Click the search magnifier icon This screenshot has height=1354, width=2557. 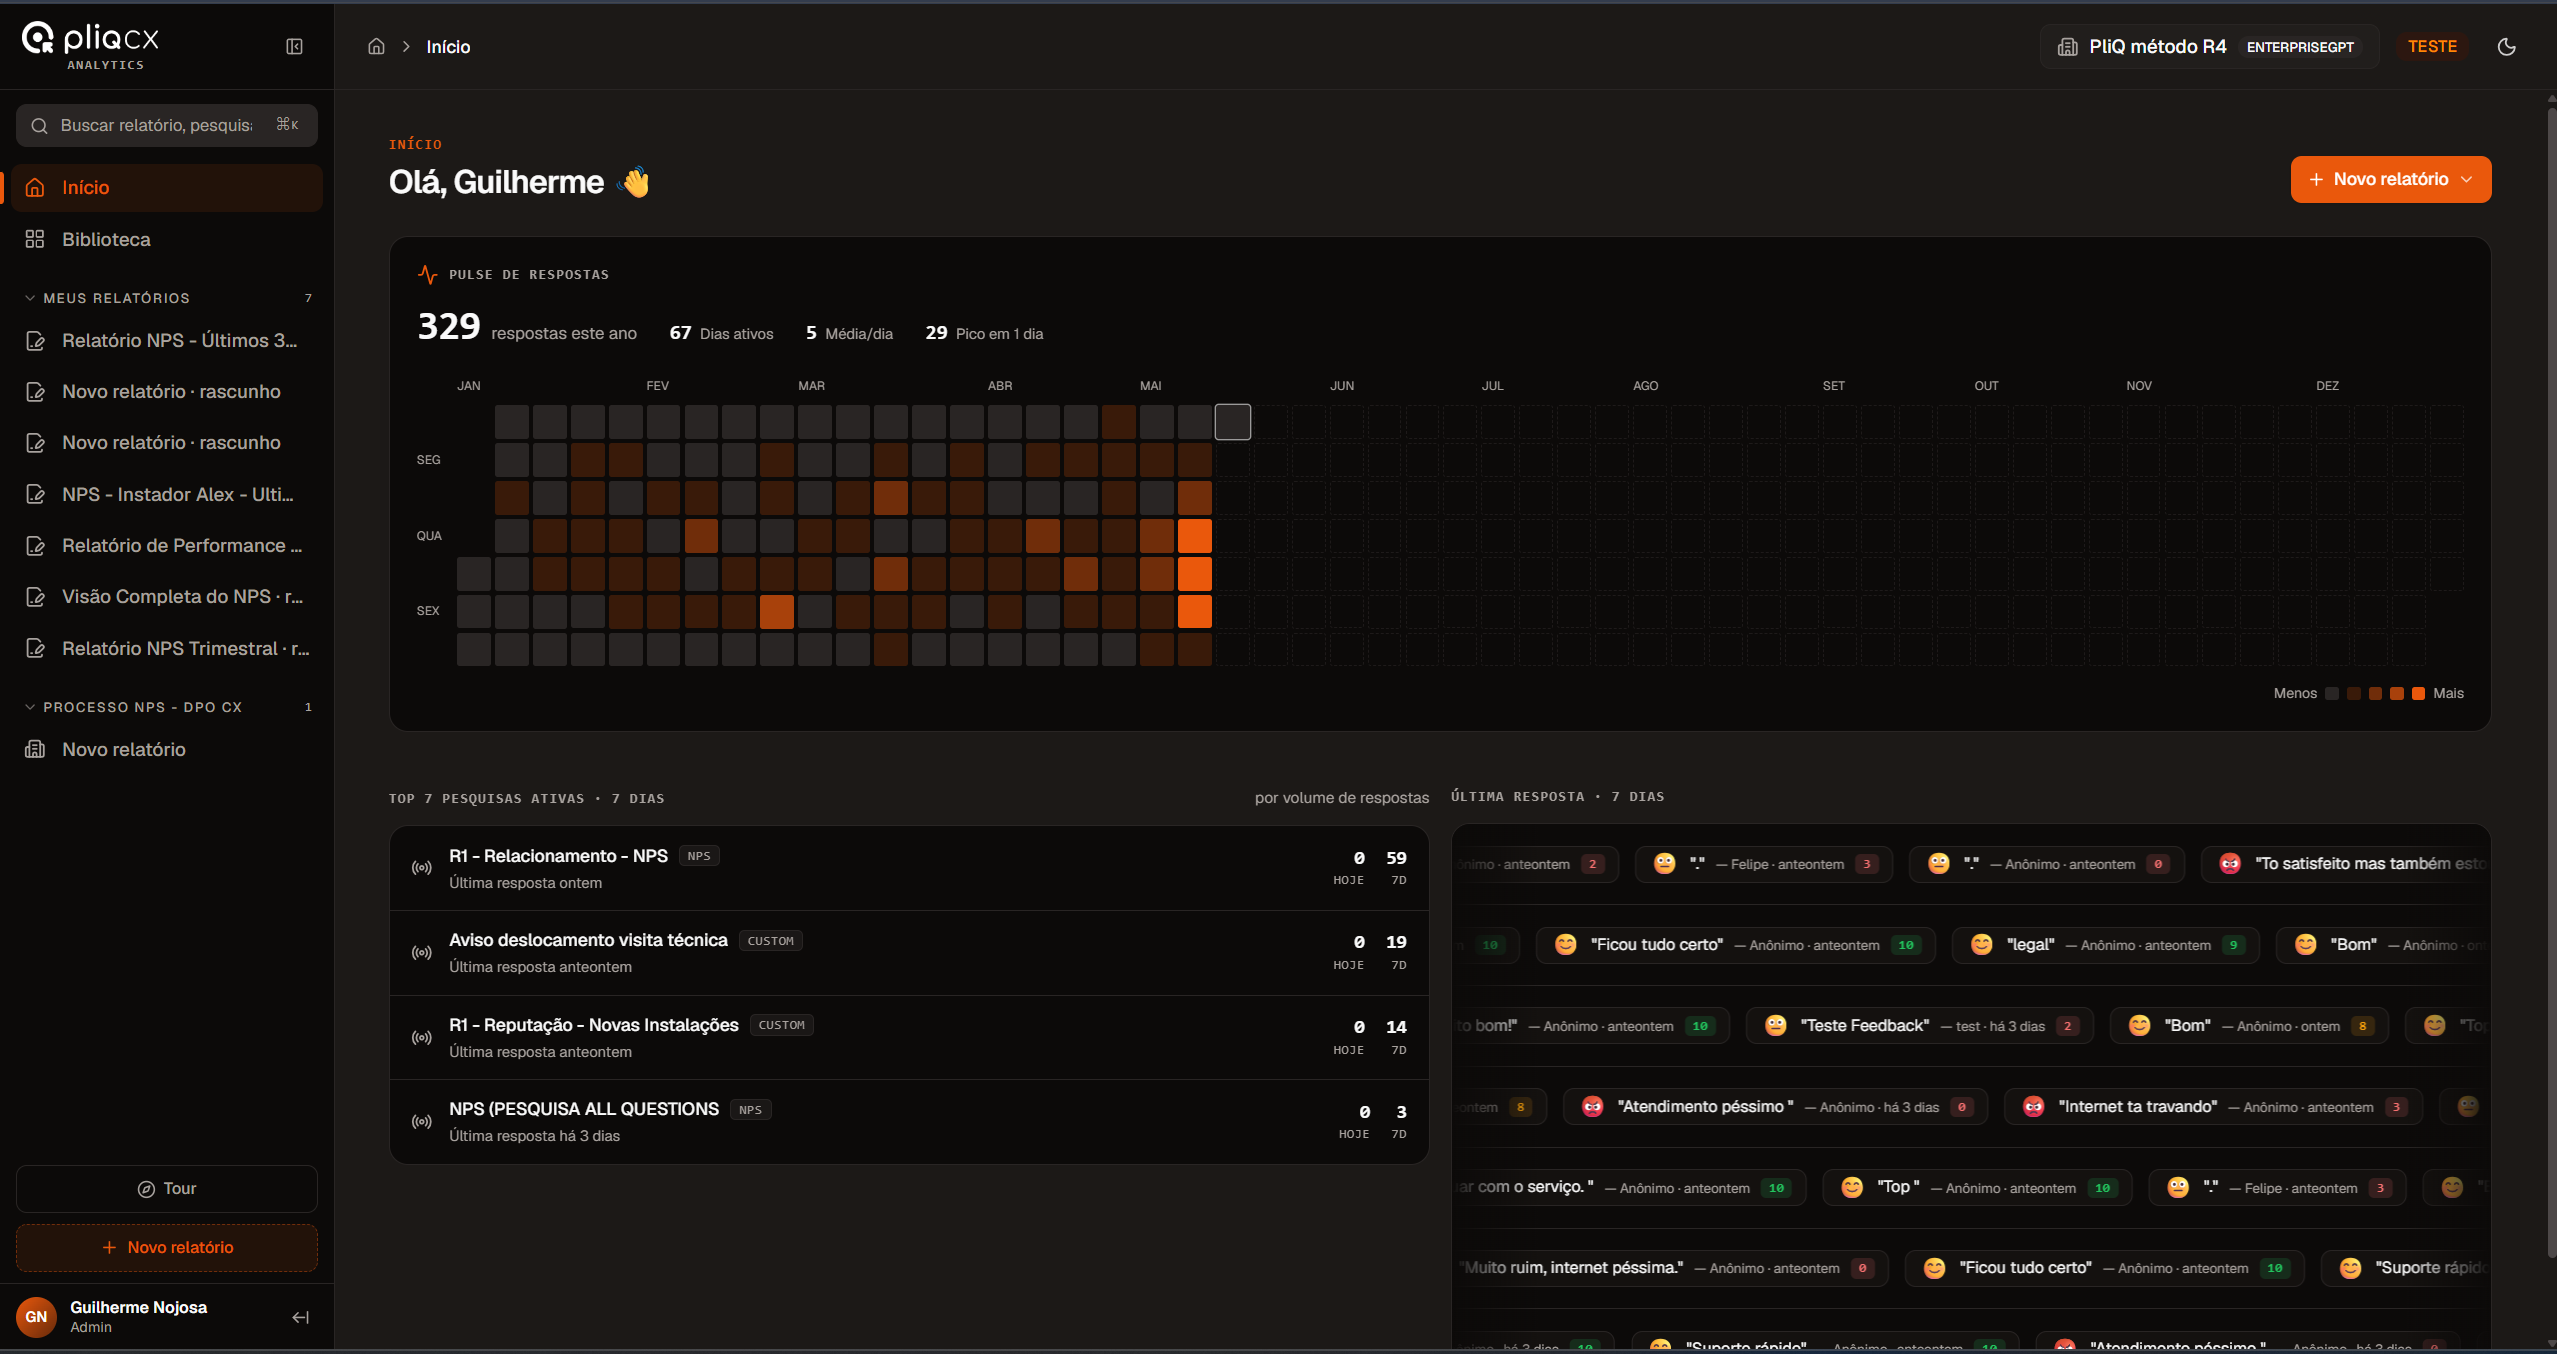40,125
